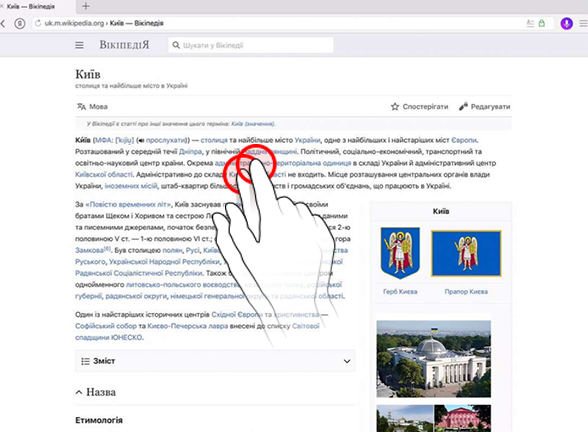The image size is (588, 432).
Task: Open the browser menu at far right
Action: coord(584,24)
